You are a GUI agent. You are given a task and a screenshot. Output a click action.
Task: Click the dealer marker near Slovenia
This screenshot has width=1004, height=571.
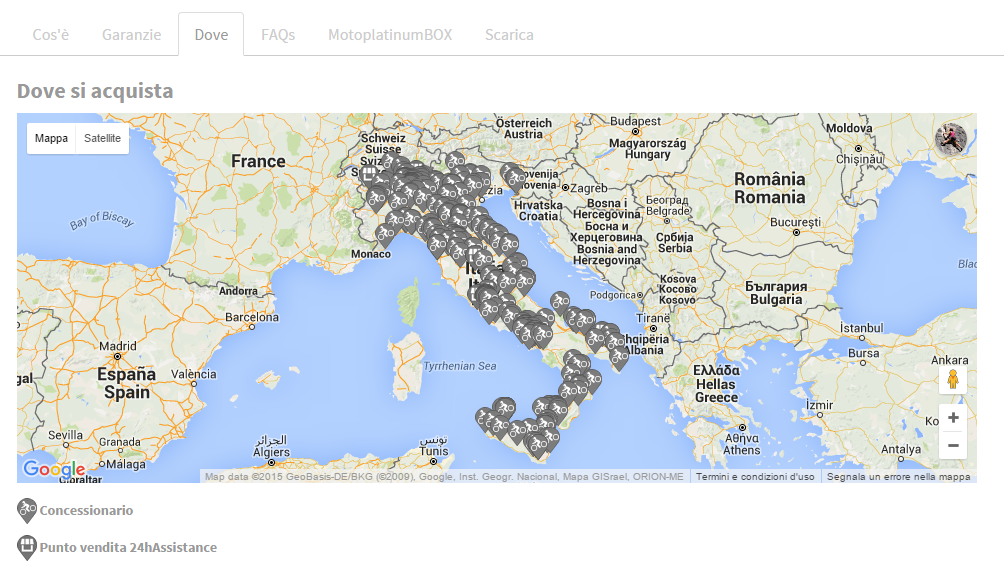513,176
